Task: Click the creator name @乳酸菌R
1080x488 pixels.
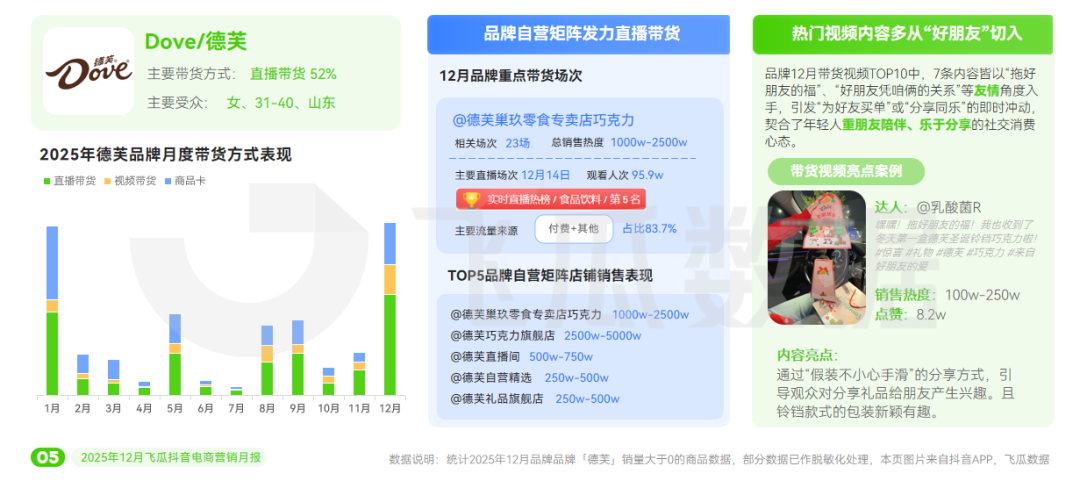Action: pyautogui.click(x=948, y=206)
